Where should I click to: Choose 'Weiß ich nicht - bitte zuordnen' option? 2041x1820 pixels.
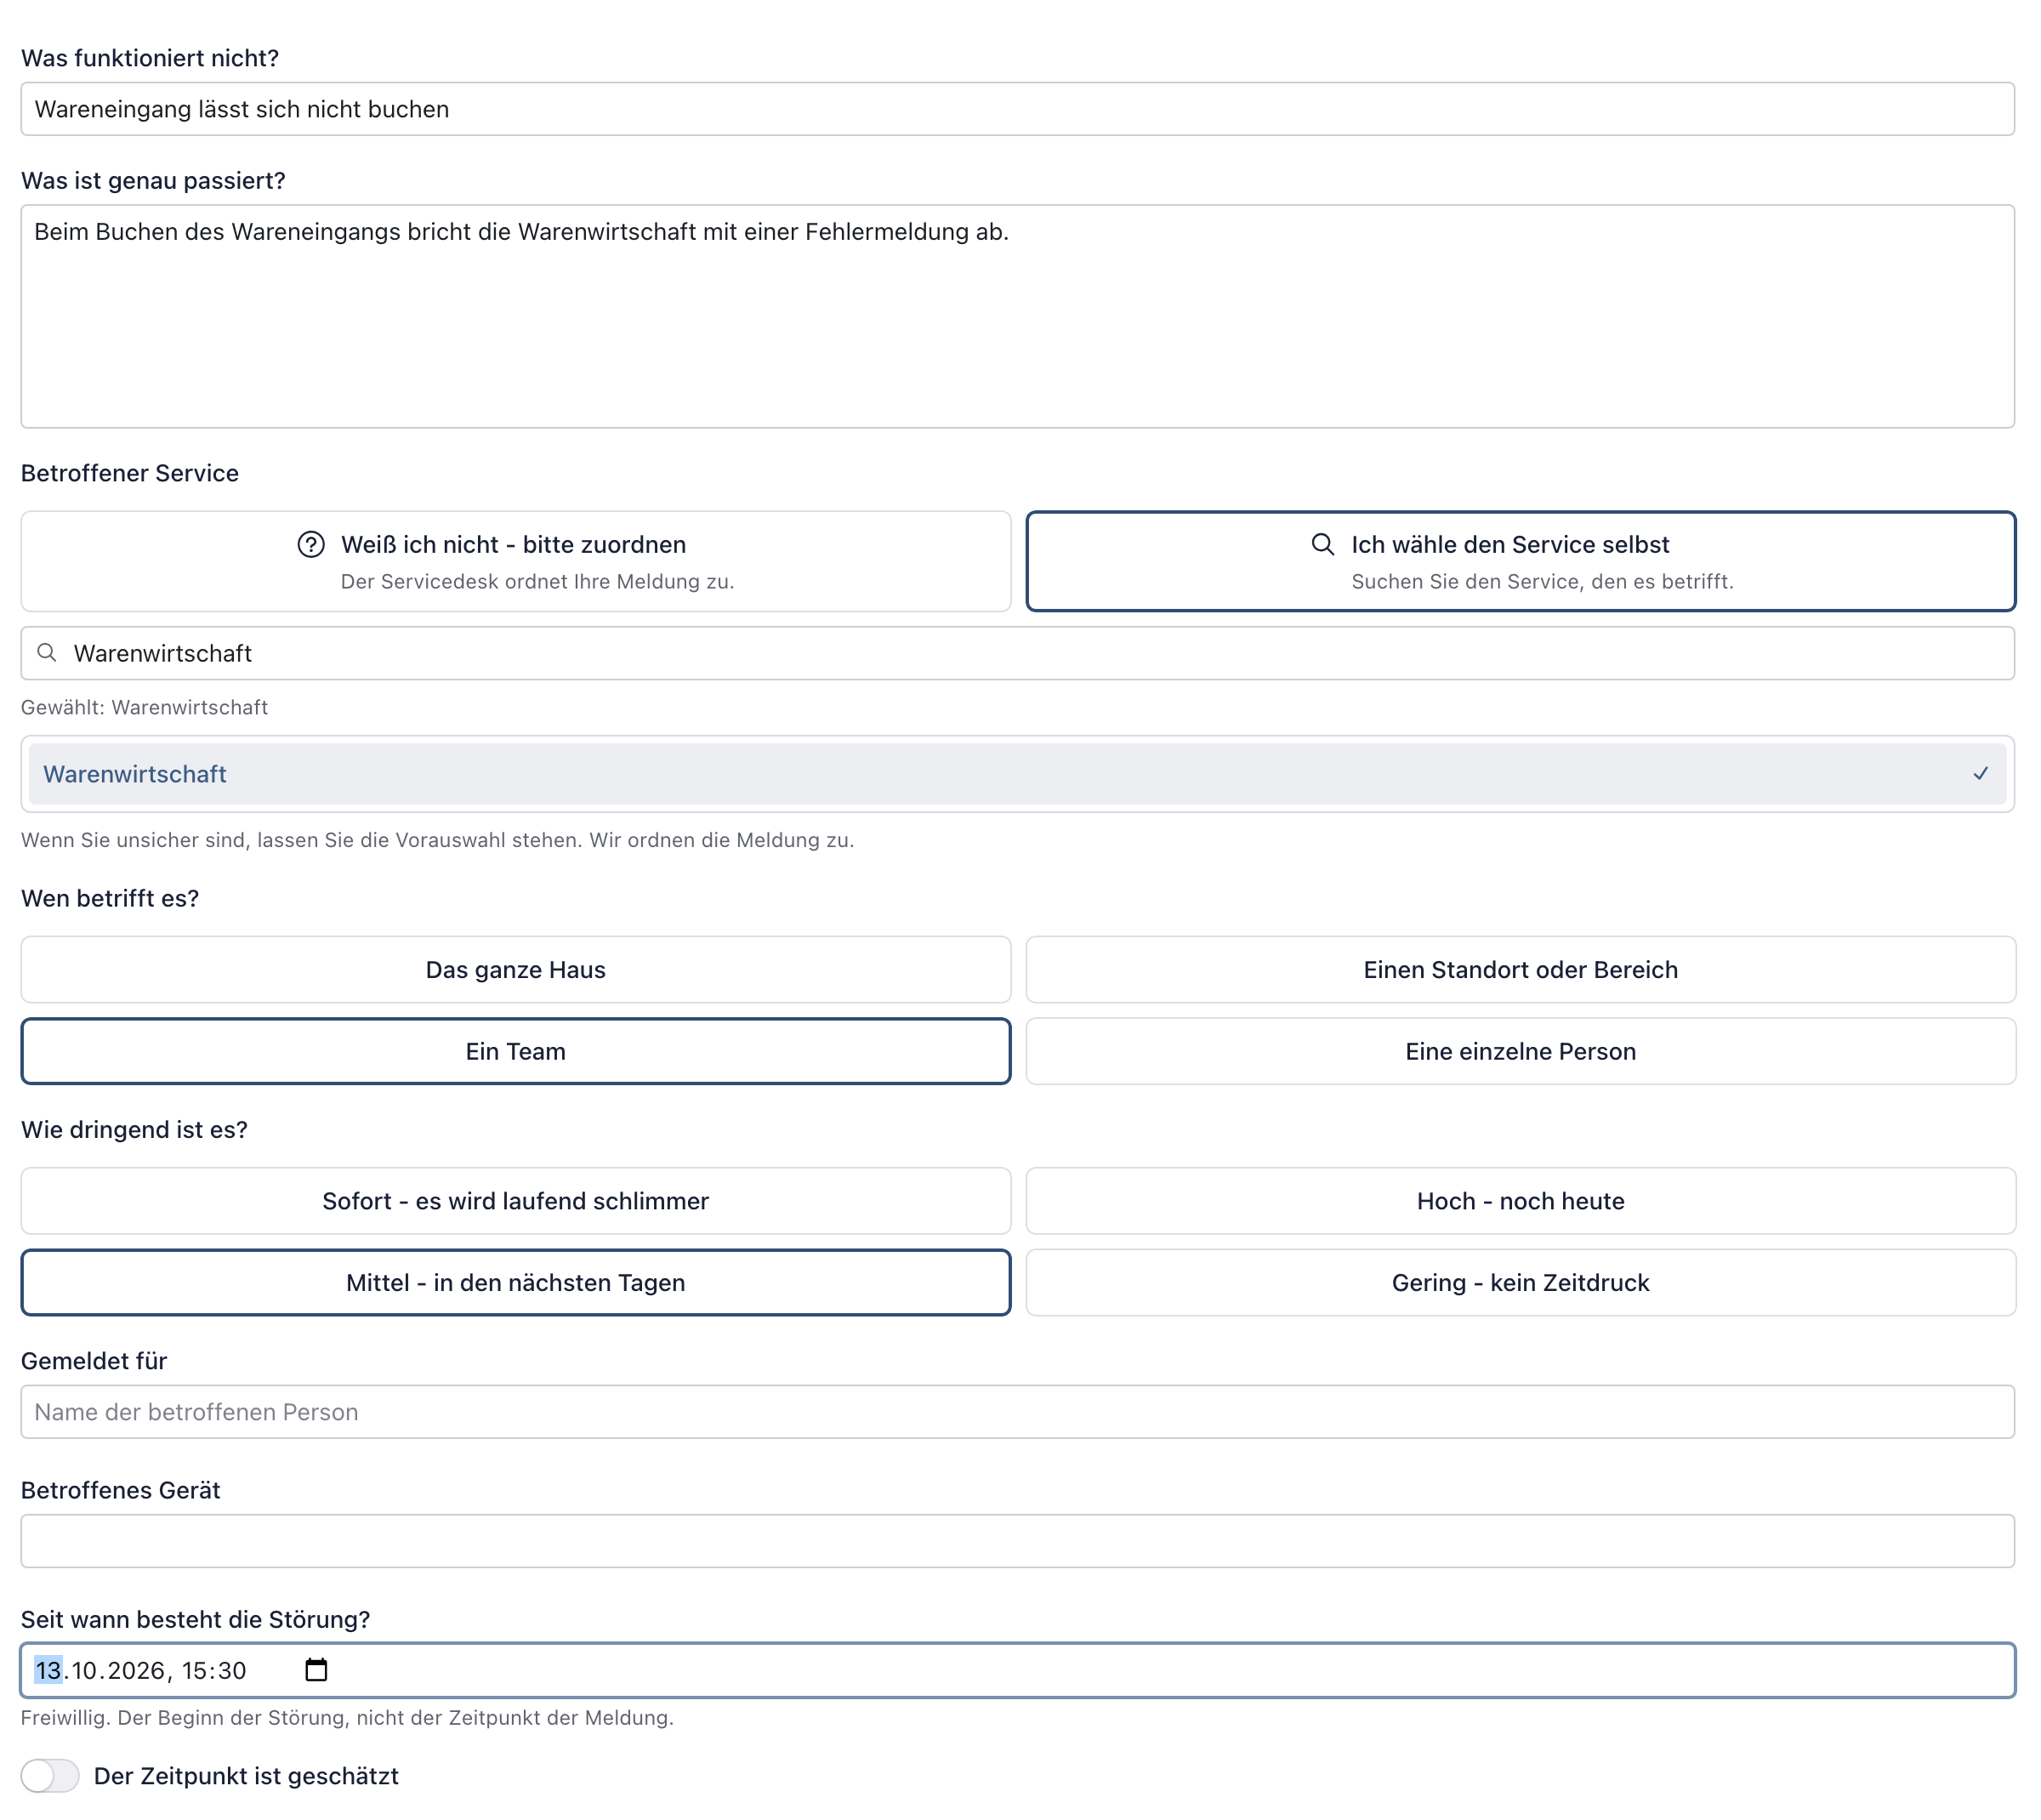(x=516, y=561)
